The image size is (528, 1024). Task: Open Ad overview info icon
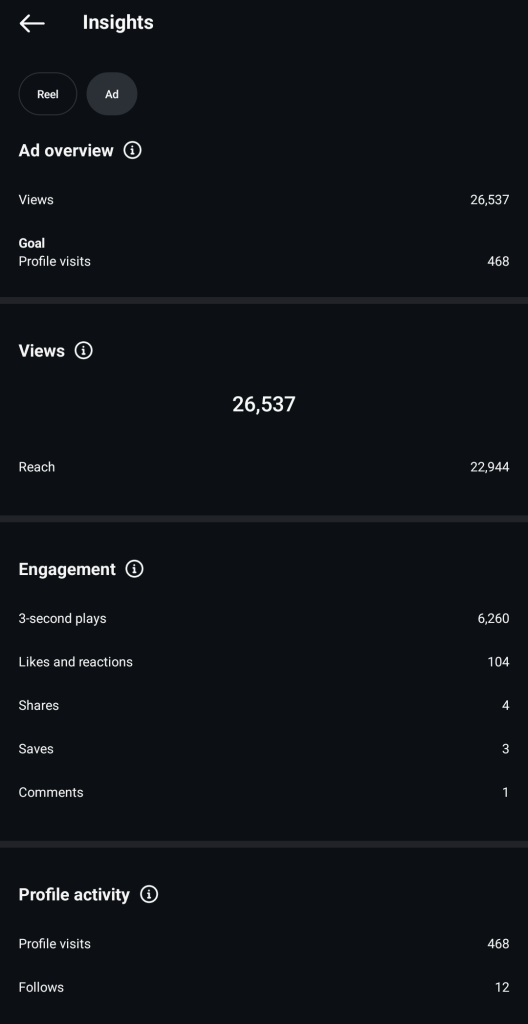pyautogui.click(x=133, y=150)
